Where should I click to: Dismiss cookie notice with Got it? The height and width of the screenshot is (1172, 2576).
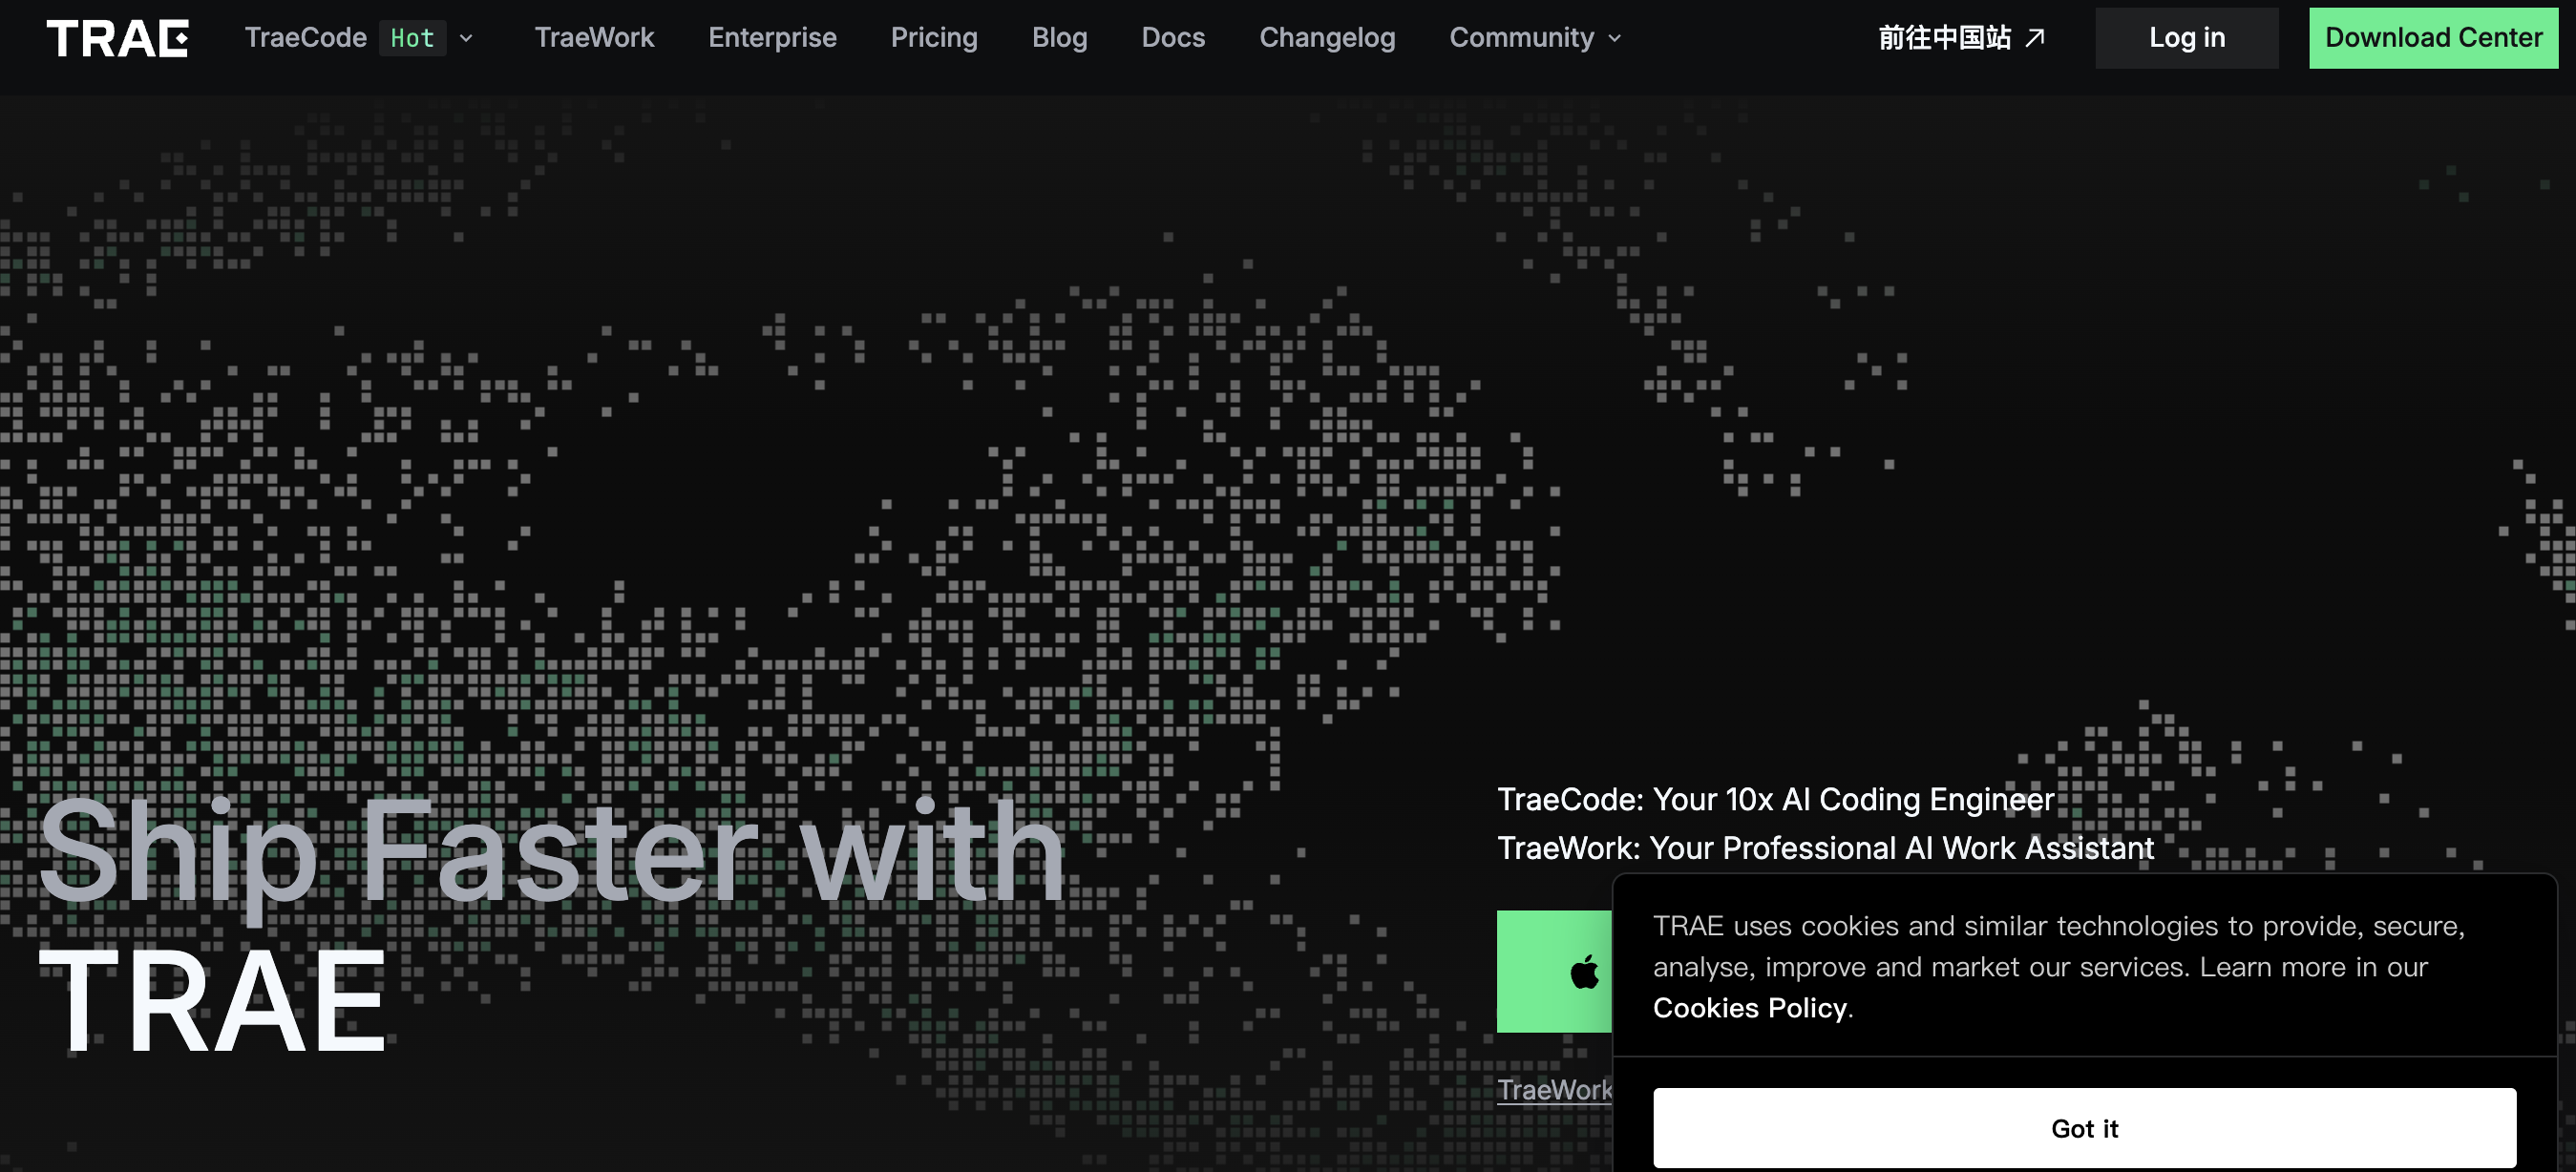coord(2084,1128)
